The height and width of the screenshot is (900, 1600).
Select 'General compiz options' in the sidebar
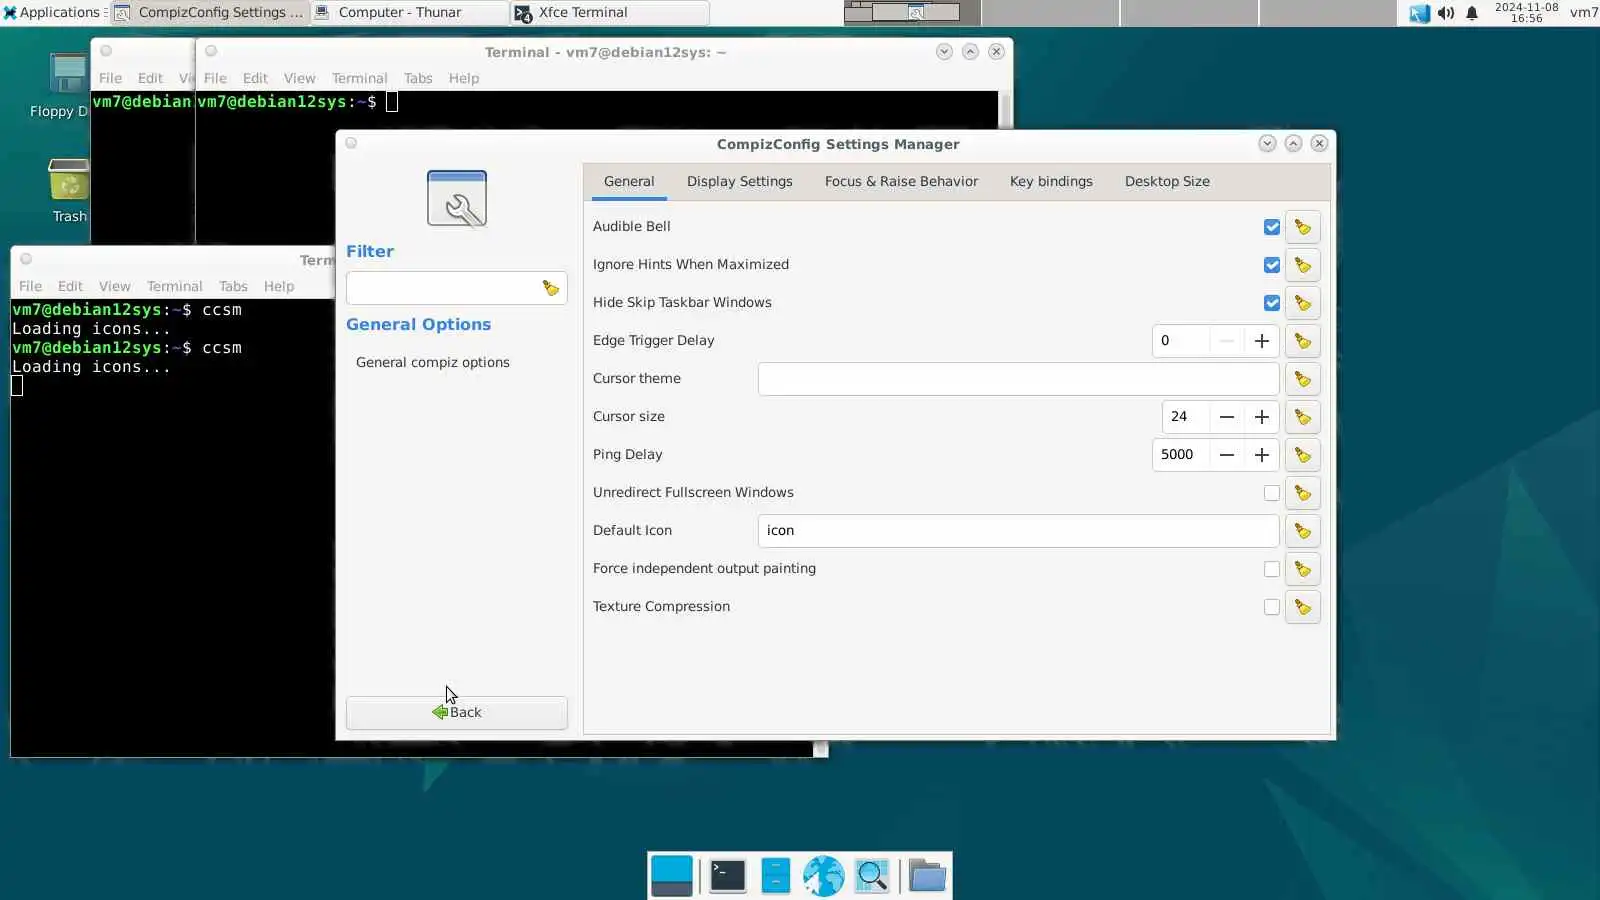[x=433, y=362]
